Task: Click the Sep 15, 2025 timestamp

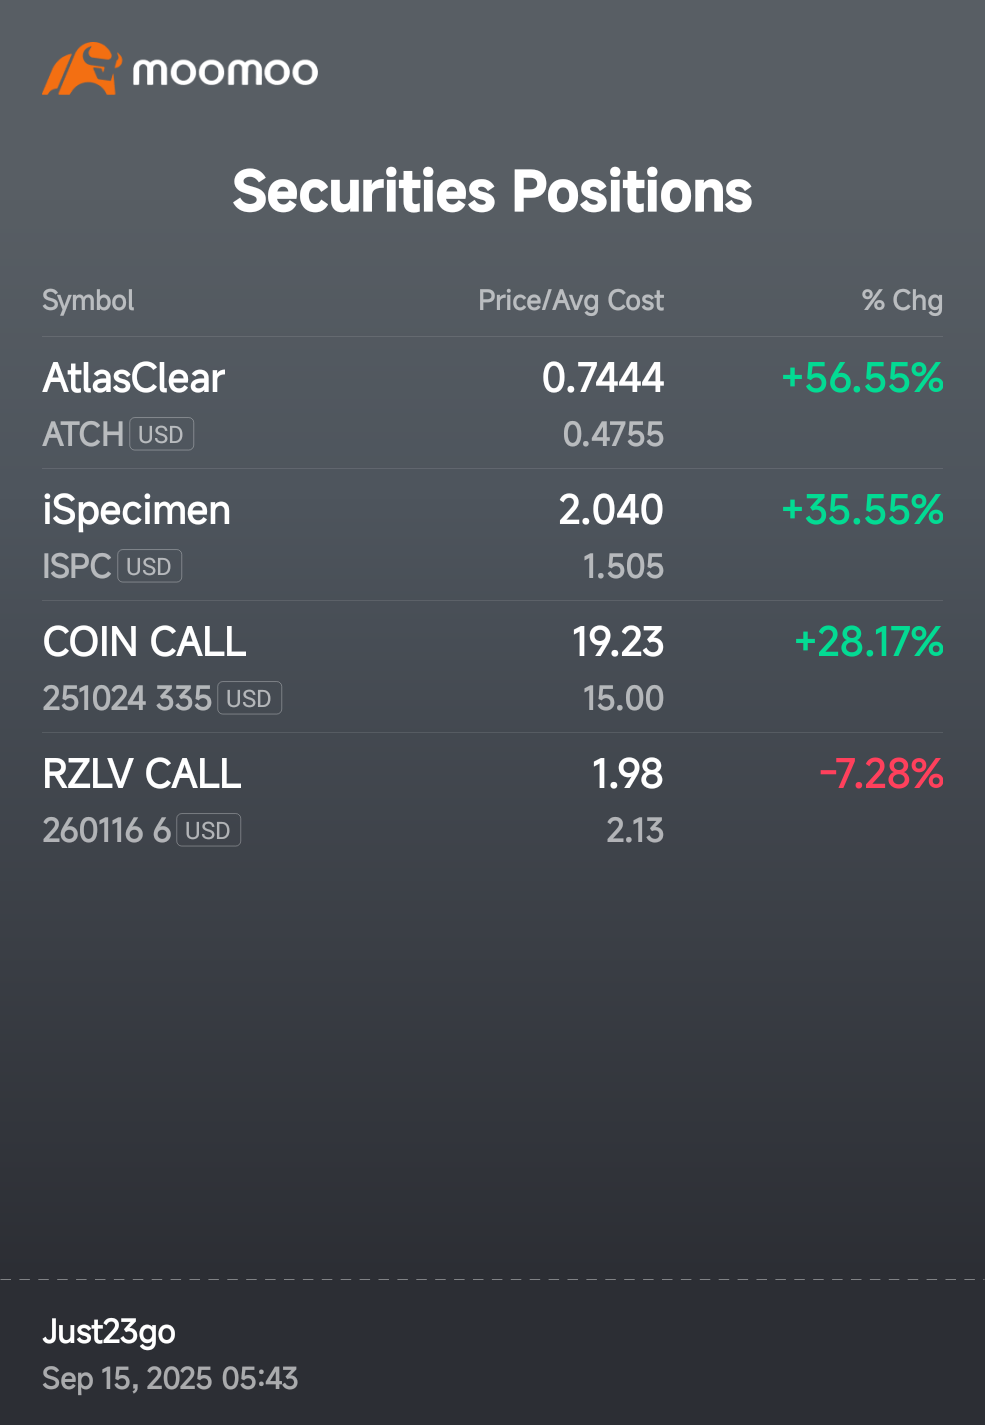Action: [x=170, y=1378]
